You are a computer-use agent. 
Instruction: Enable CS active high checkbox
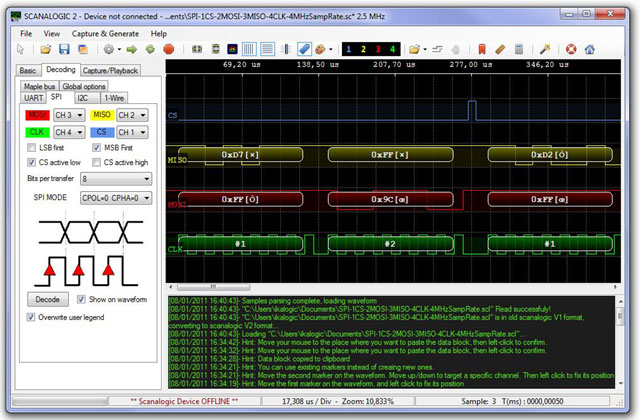coord(96,162)
